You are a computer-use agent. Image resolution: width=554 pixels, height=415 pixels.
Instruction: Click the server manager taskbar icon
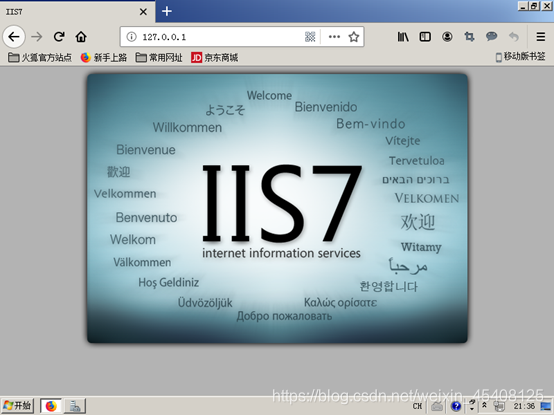[75, 406]
